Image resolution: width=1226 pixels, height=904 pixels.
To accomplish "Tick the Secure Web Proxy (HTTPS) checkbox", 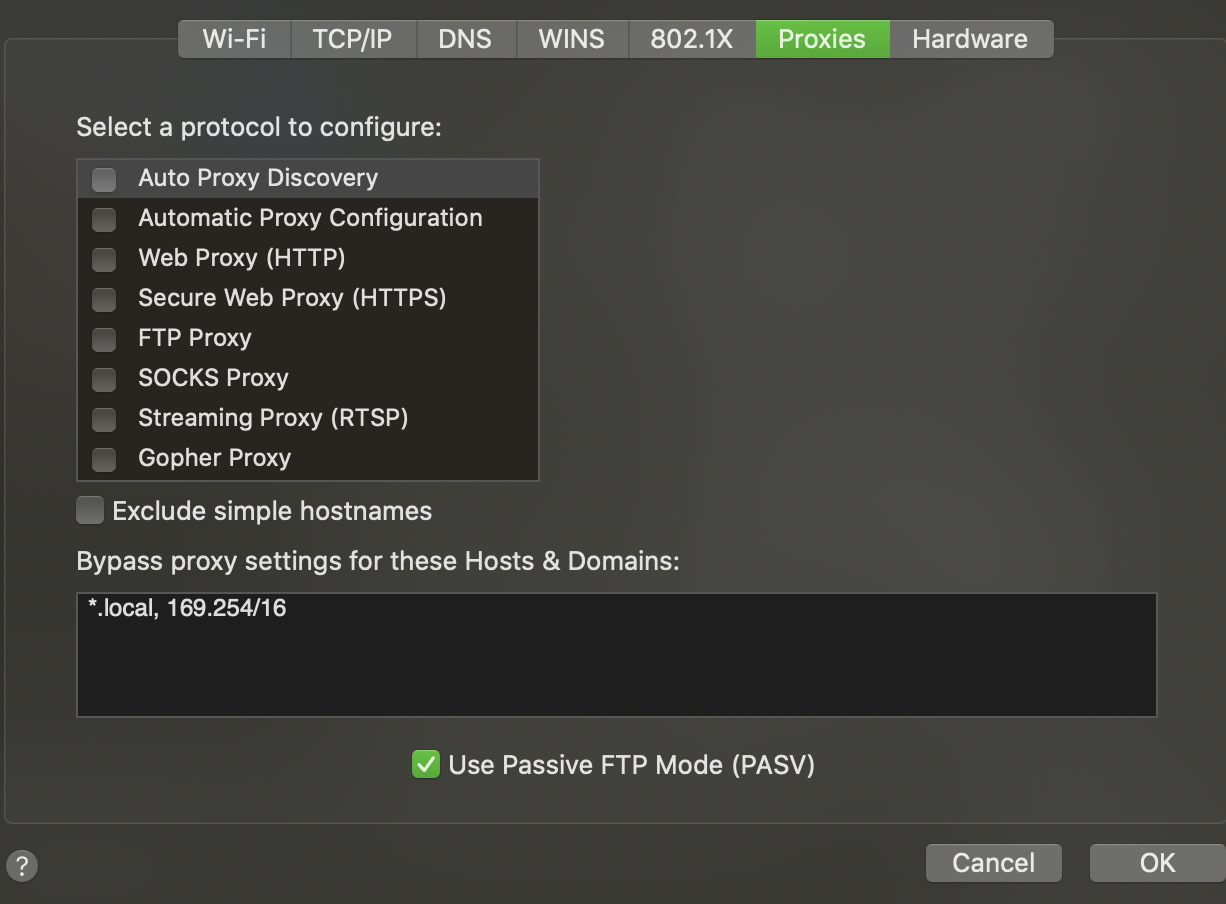I will (104, 299).
